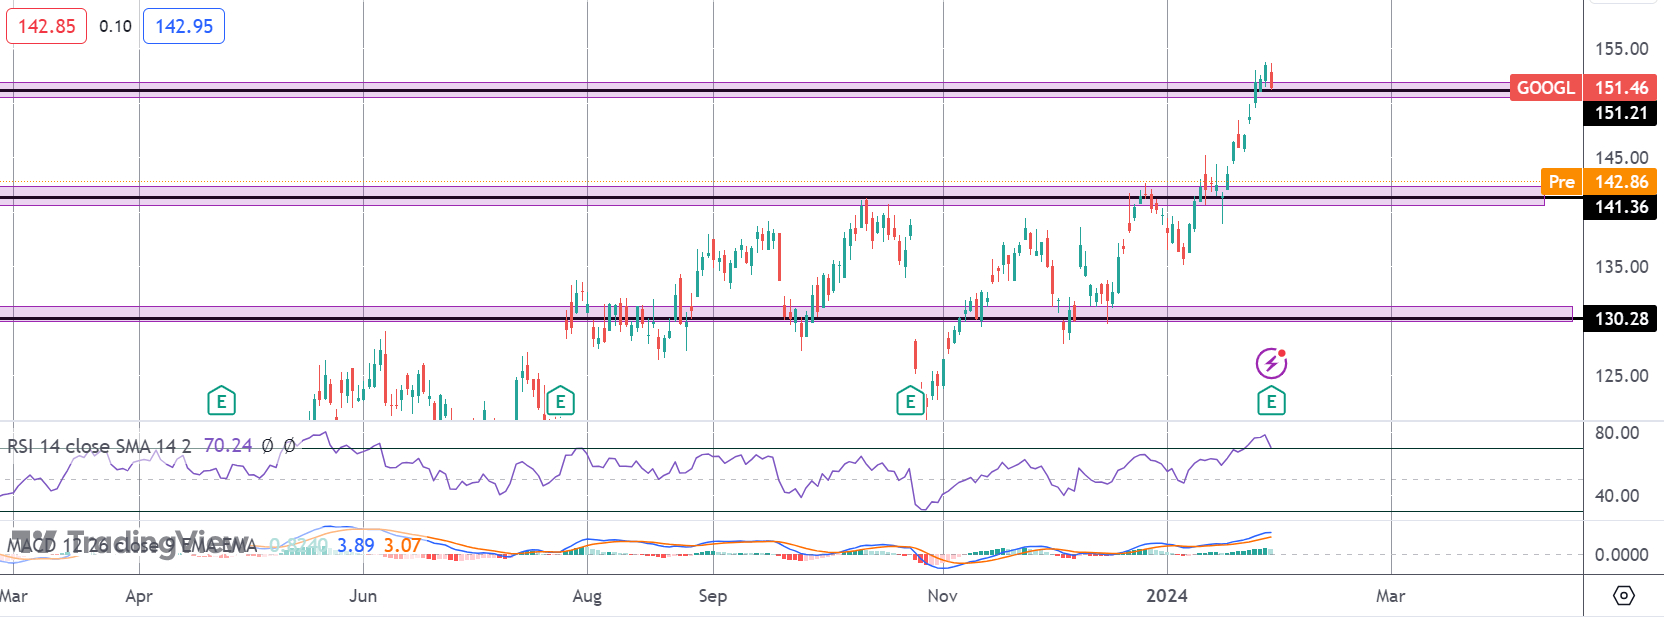
Task: Click the Aug label on time axis
Action: click(587, 596)
